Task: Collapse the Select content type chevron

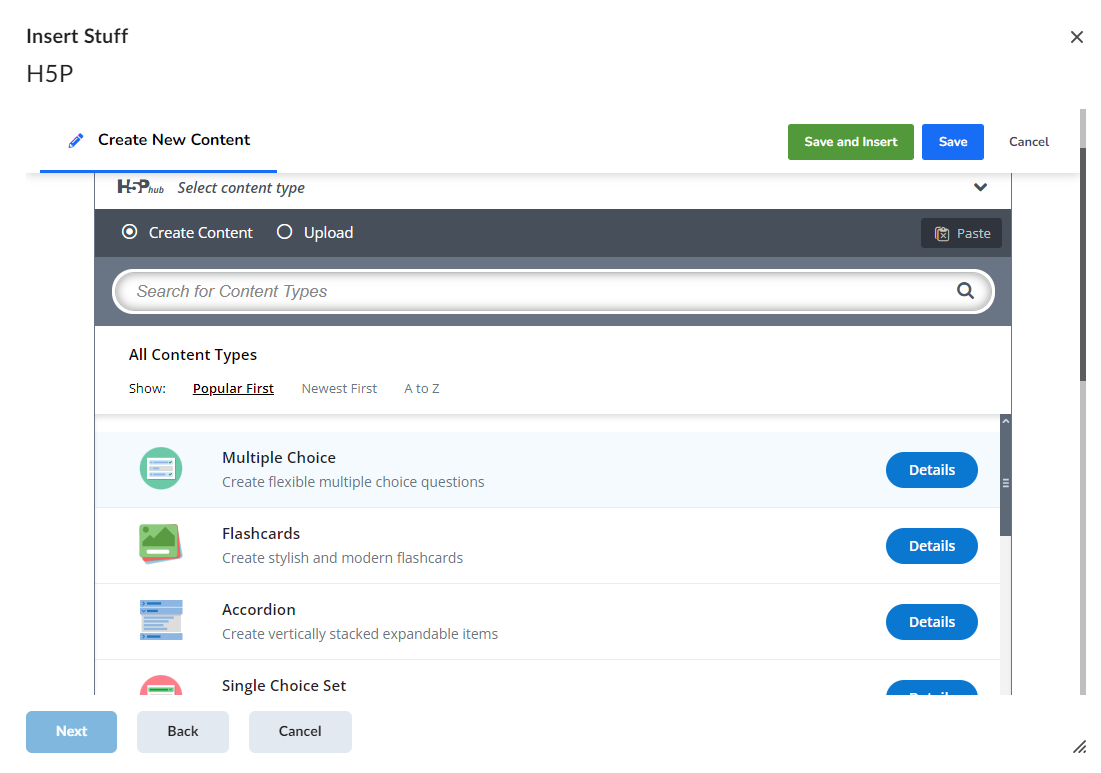Action: pos(980,187)
